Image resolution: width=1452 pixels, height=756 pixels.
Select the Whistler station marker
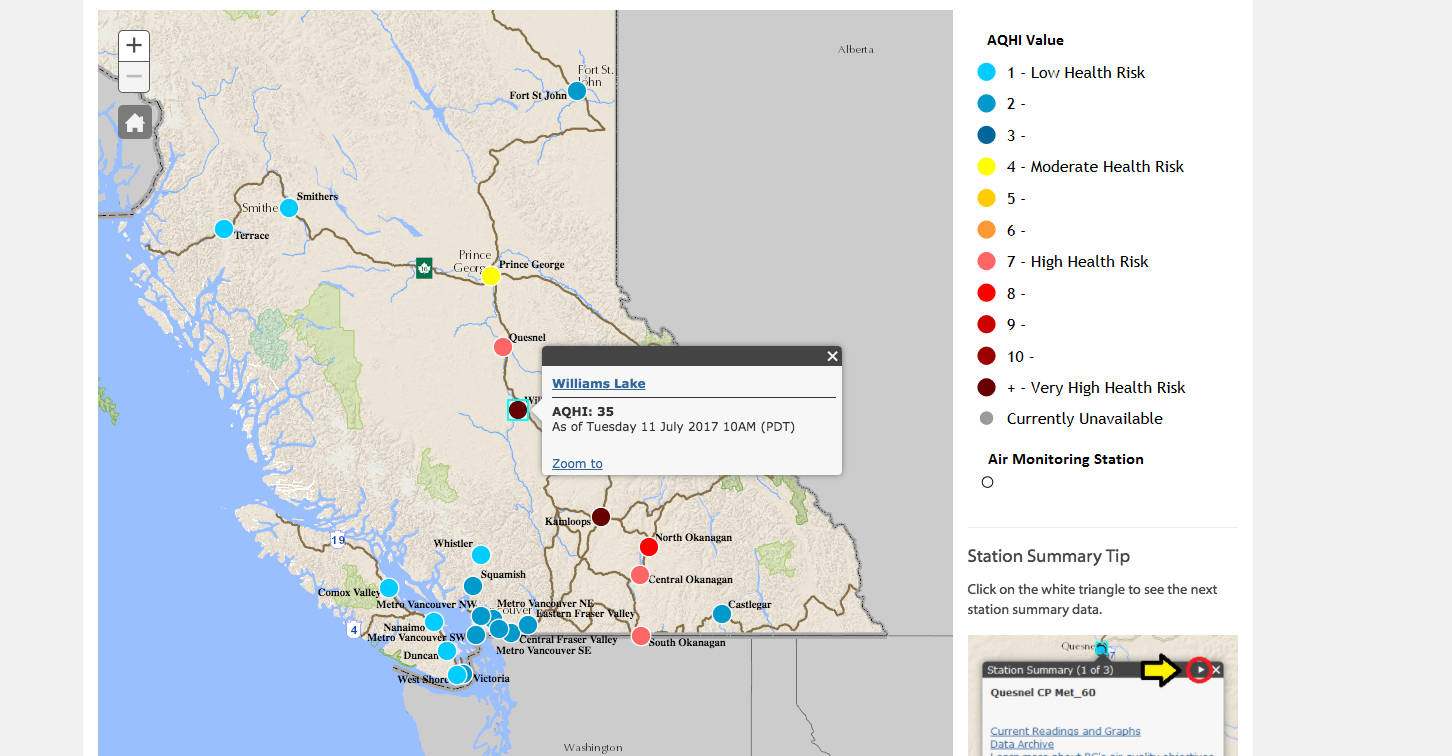point(481,555)
